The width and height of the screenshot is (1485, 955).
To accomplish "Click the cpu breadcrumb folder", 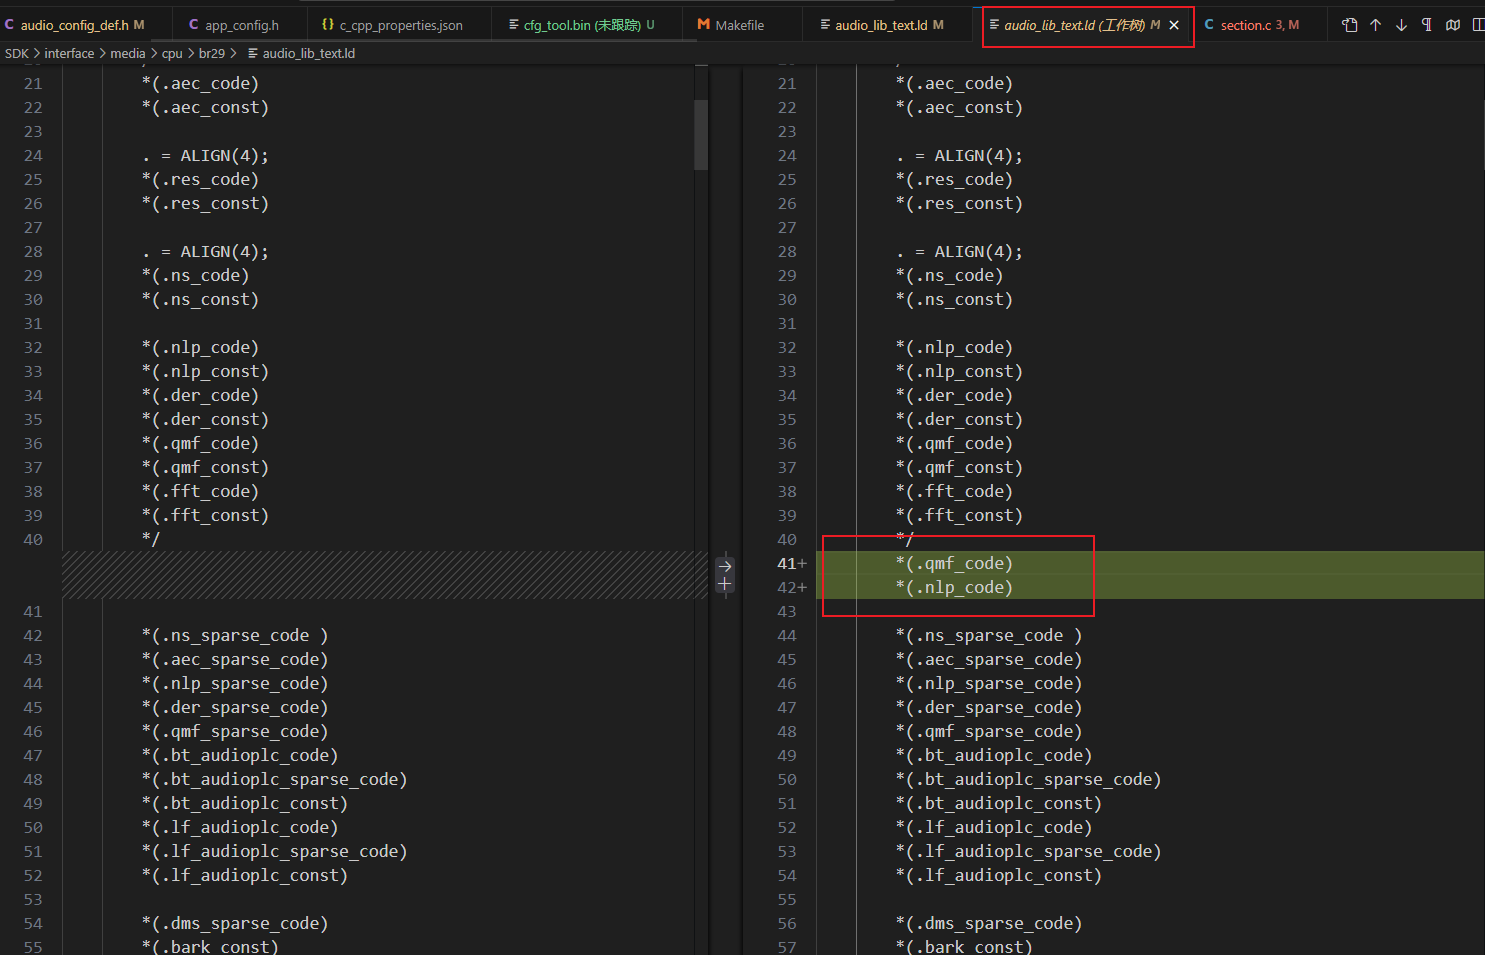I will [x=172, y=53].
